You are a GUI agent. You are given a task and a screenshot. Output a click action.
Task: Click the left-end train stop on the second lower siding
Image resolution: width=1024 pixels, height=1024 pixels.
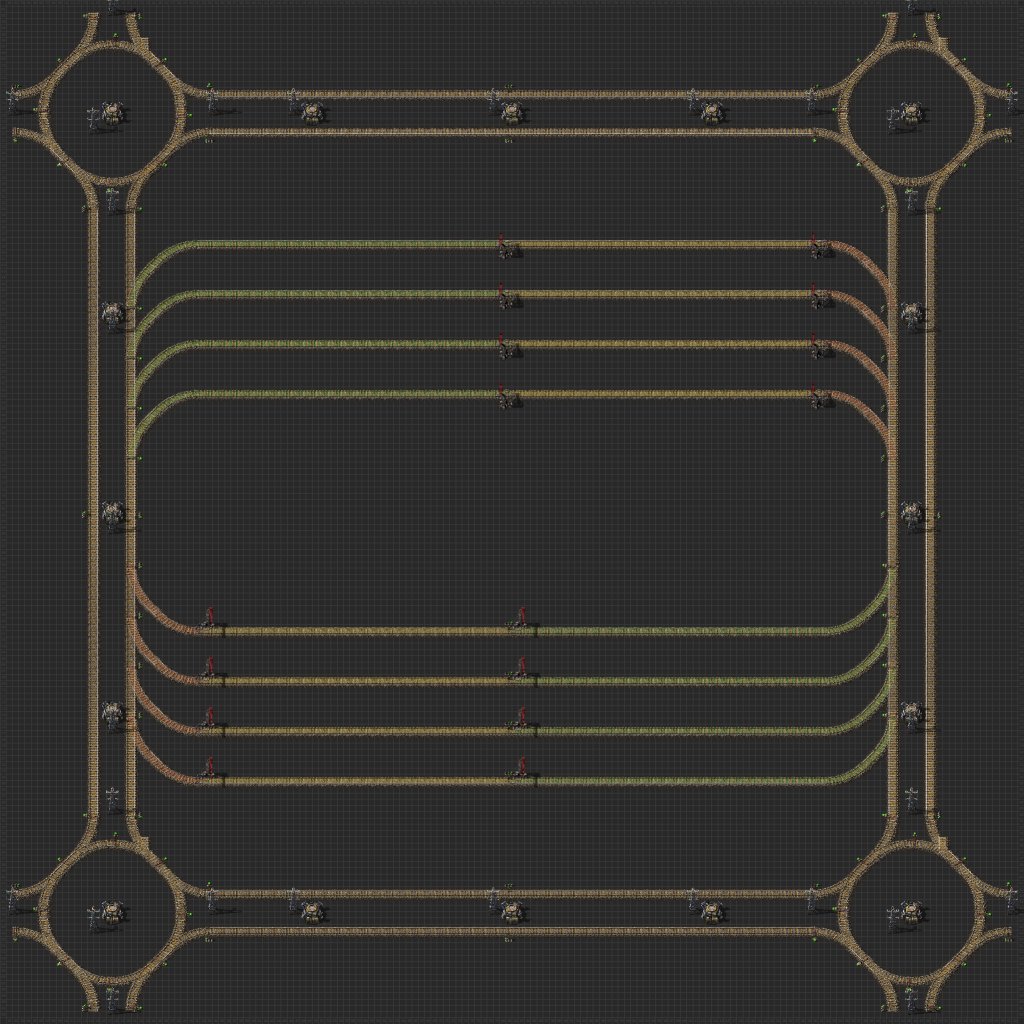(209, 668)
